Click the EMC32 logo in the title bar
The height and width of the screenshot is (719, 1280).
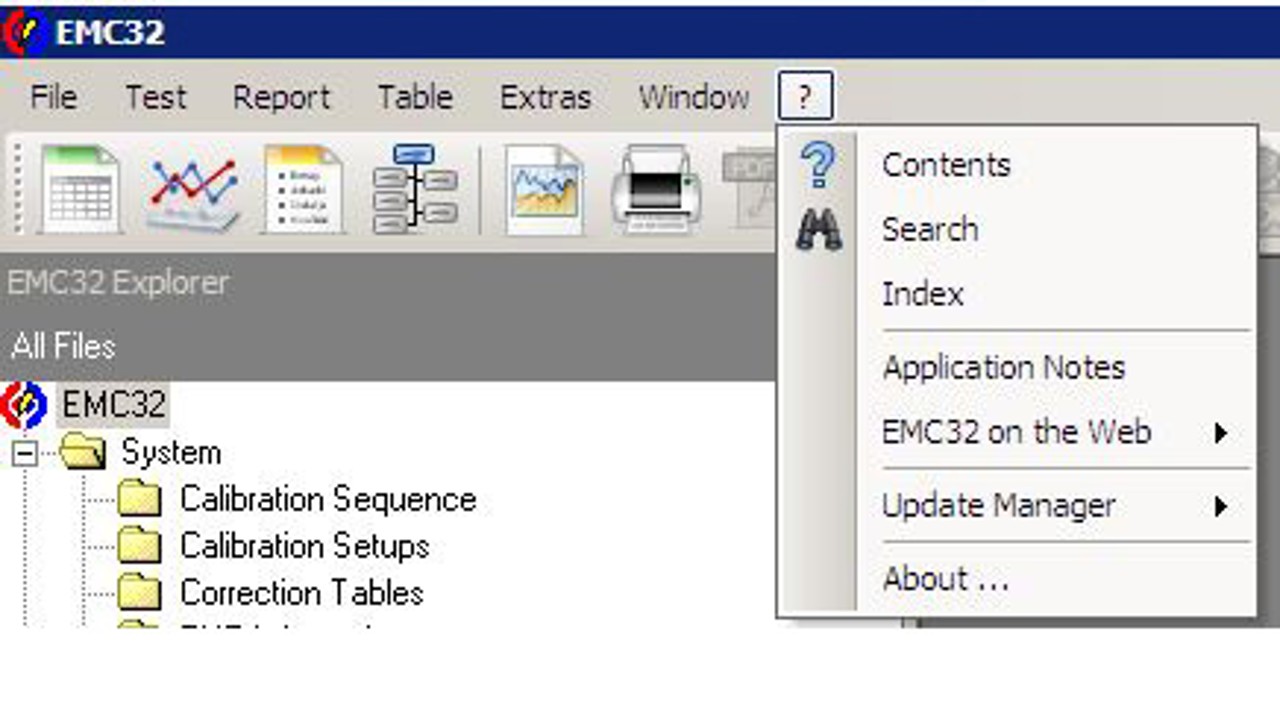tap(25, 32)
